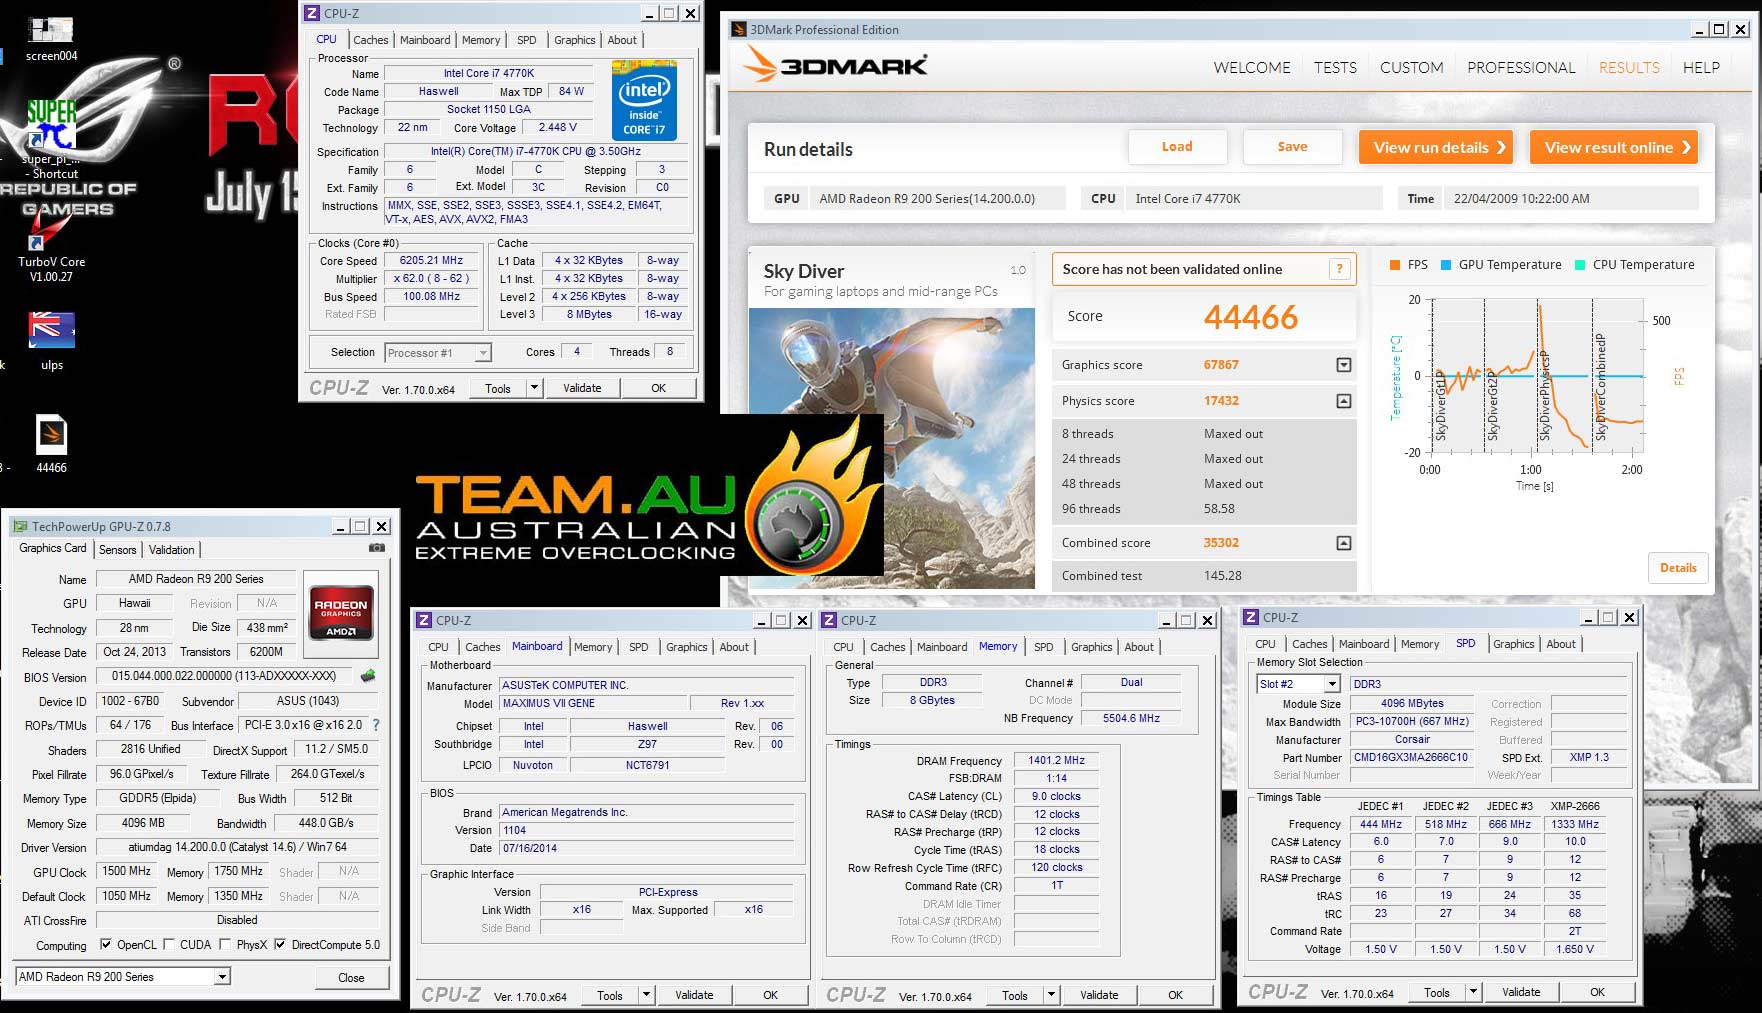
Task: Click the Sky Diver benchmark thumbnail image
Action: pyautogui.click(x=892, y=448)
